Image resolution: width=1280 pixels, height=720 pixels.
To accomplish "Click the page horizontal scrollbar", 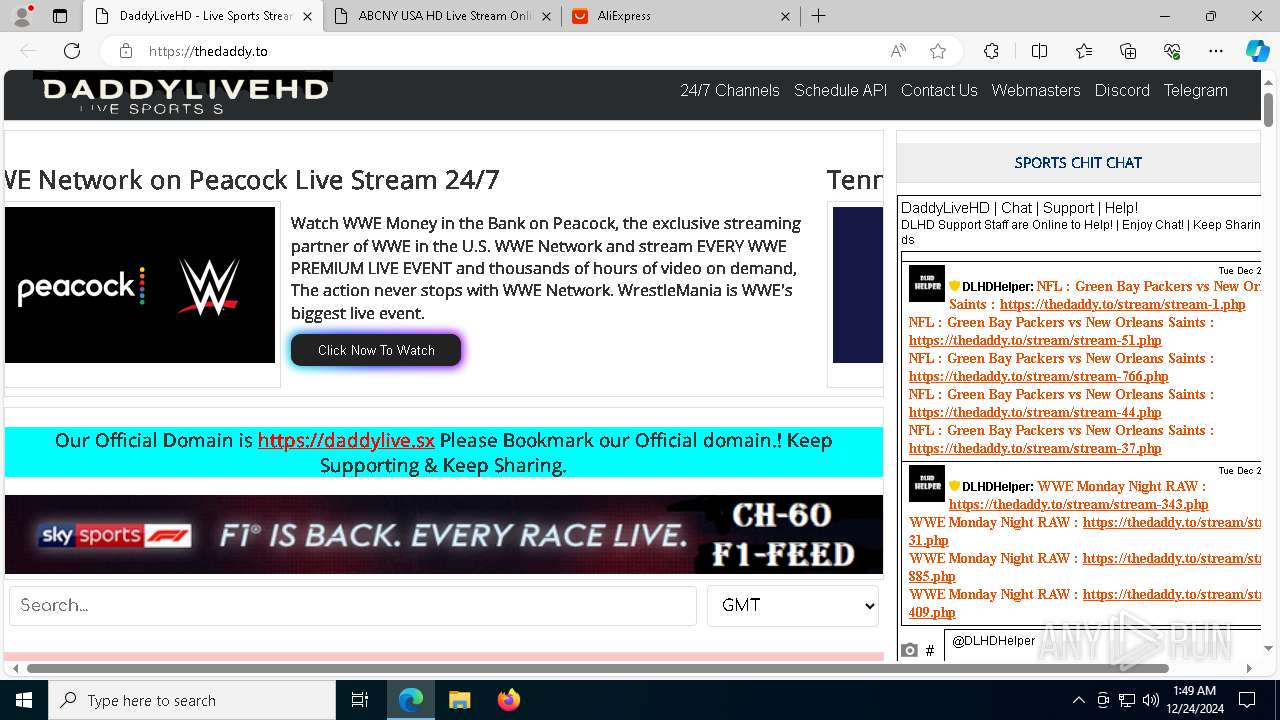I will click(x=598, y=668).
